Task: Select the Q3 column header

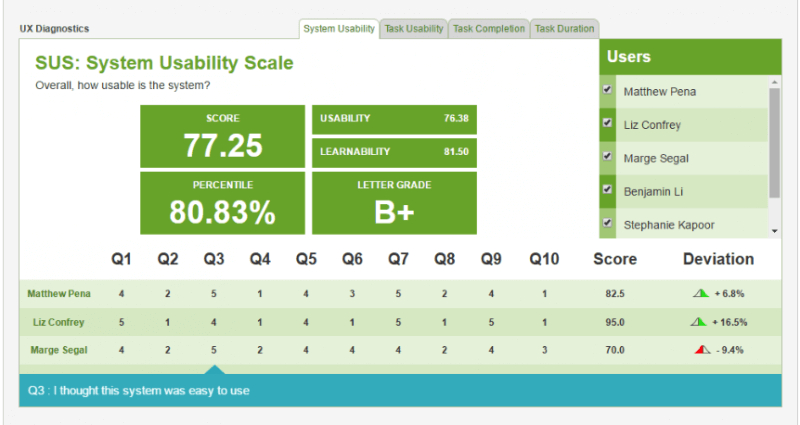Action: tap(214, 259)
